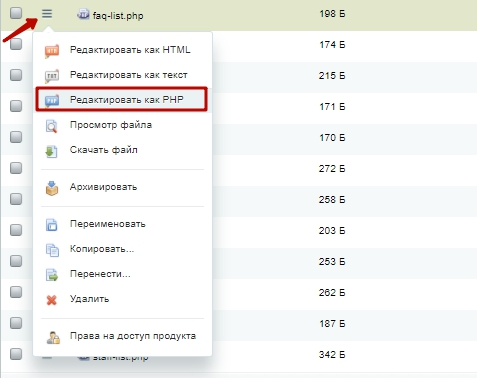This screenshot has width=477, height=378.
Task: Click the 187 Б size value
Action: [332, 324]
